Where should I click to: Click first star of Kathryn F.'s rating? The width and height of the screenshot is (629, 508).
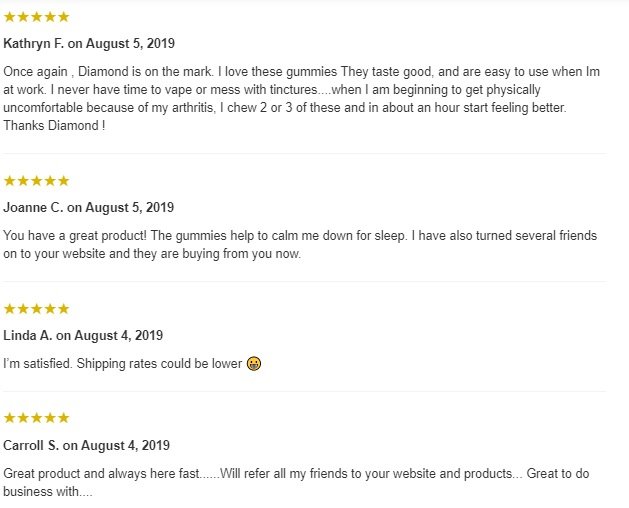10,17
